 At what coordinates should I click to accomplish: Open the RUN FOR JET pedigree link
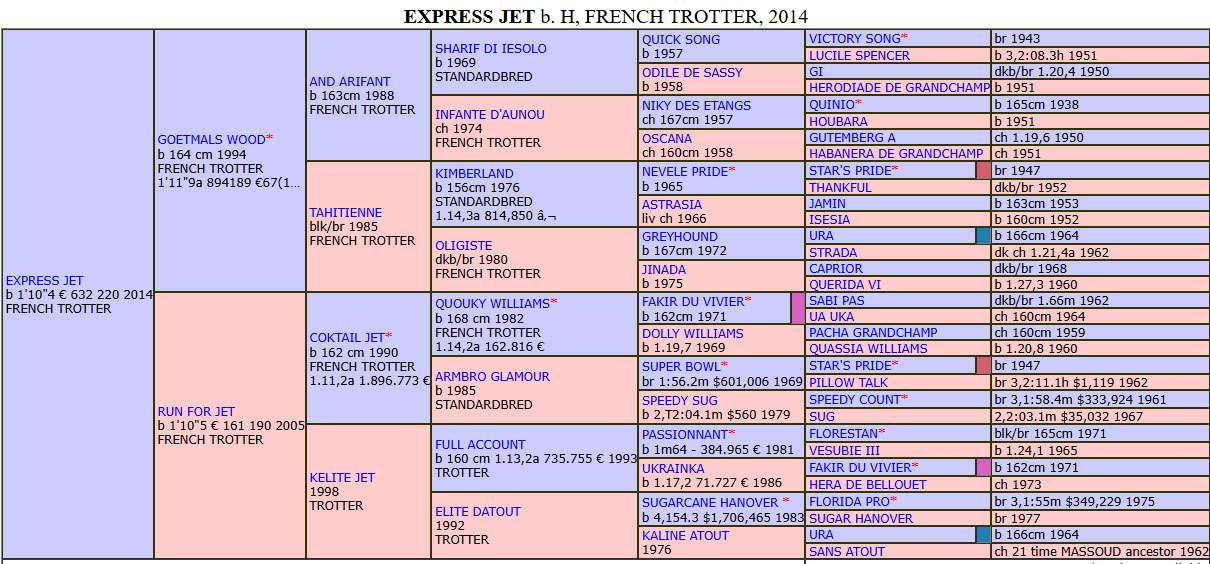click(x=196, y=411)
